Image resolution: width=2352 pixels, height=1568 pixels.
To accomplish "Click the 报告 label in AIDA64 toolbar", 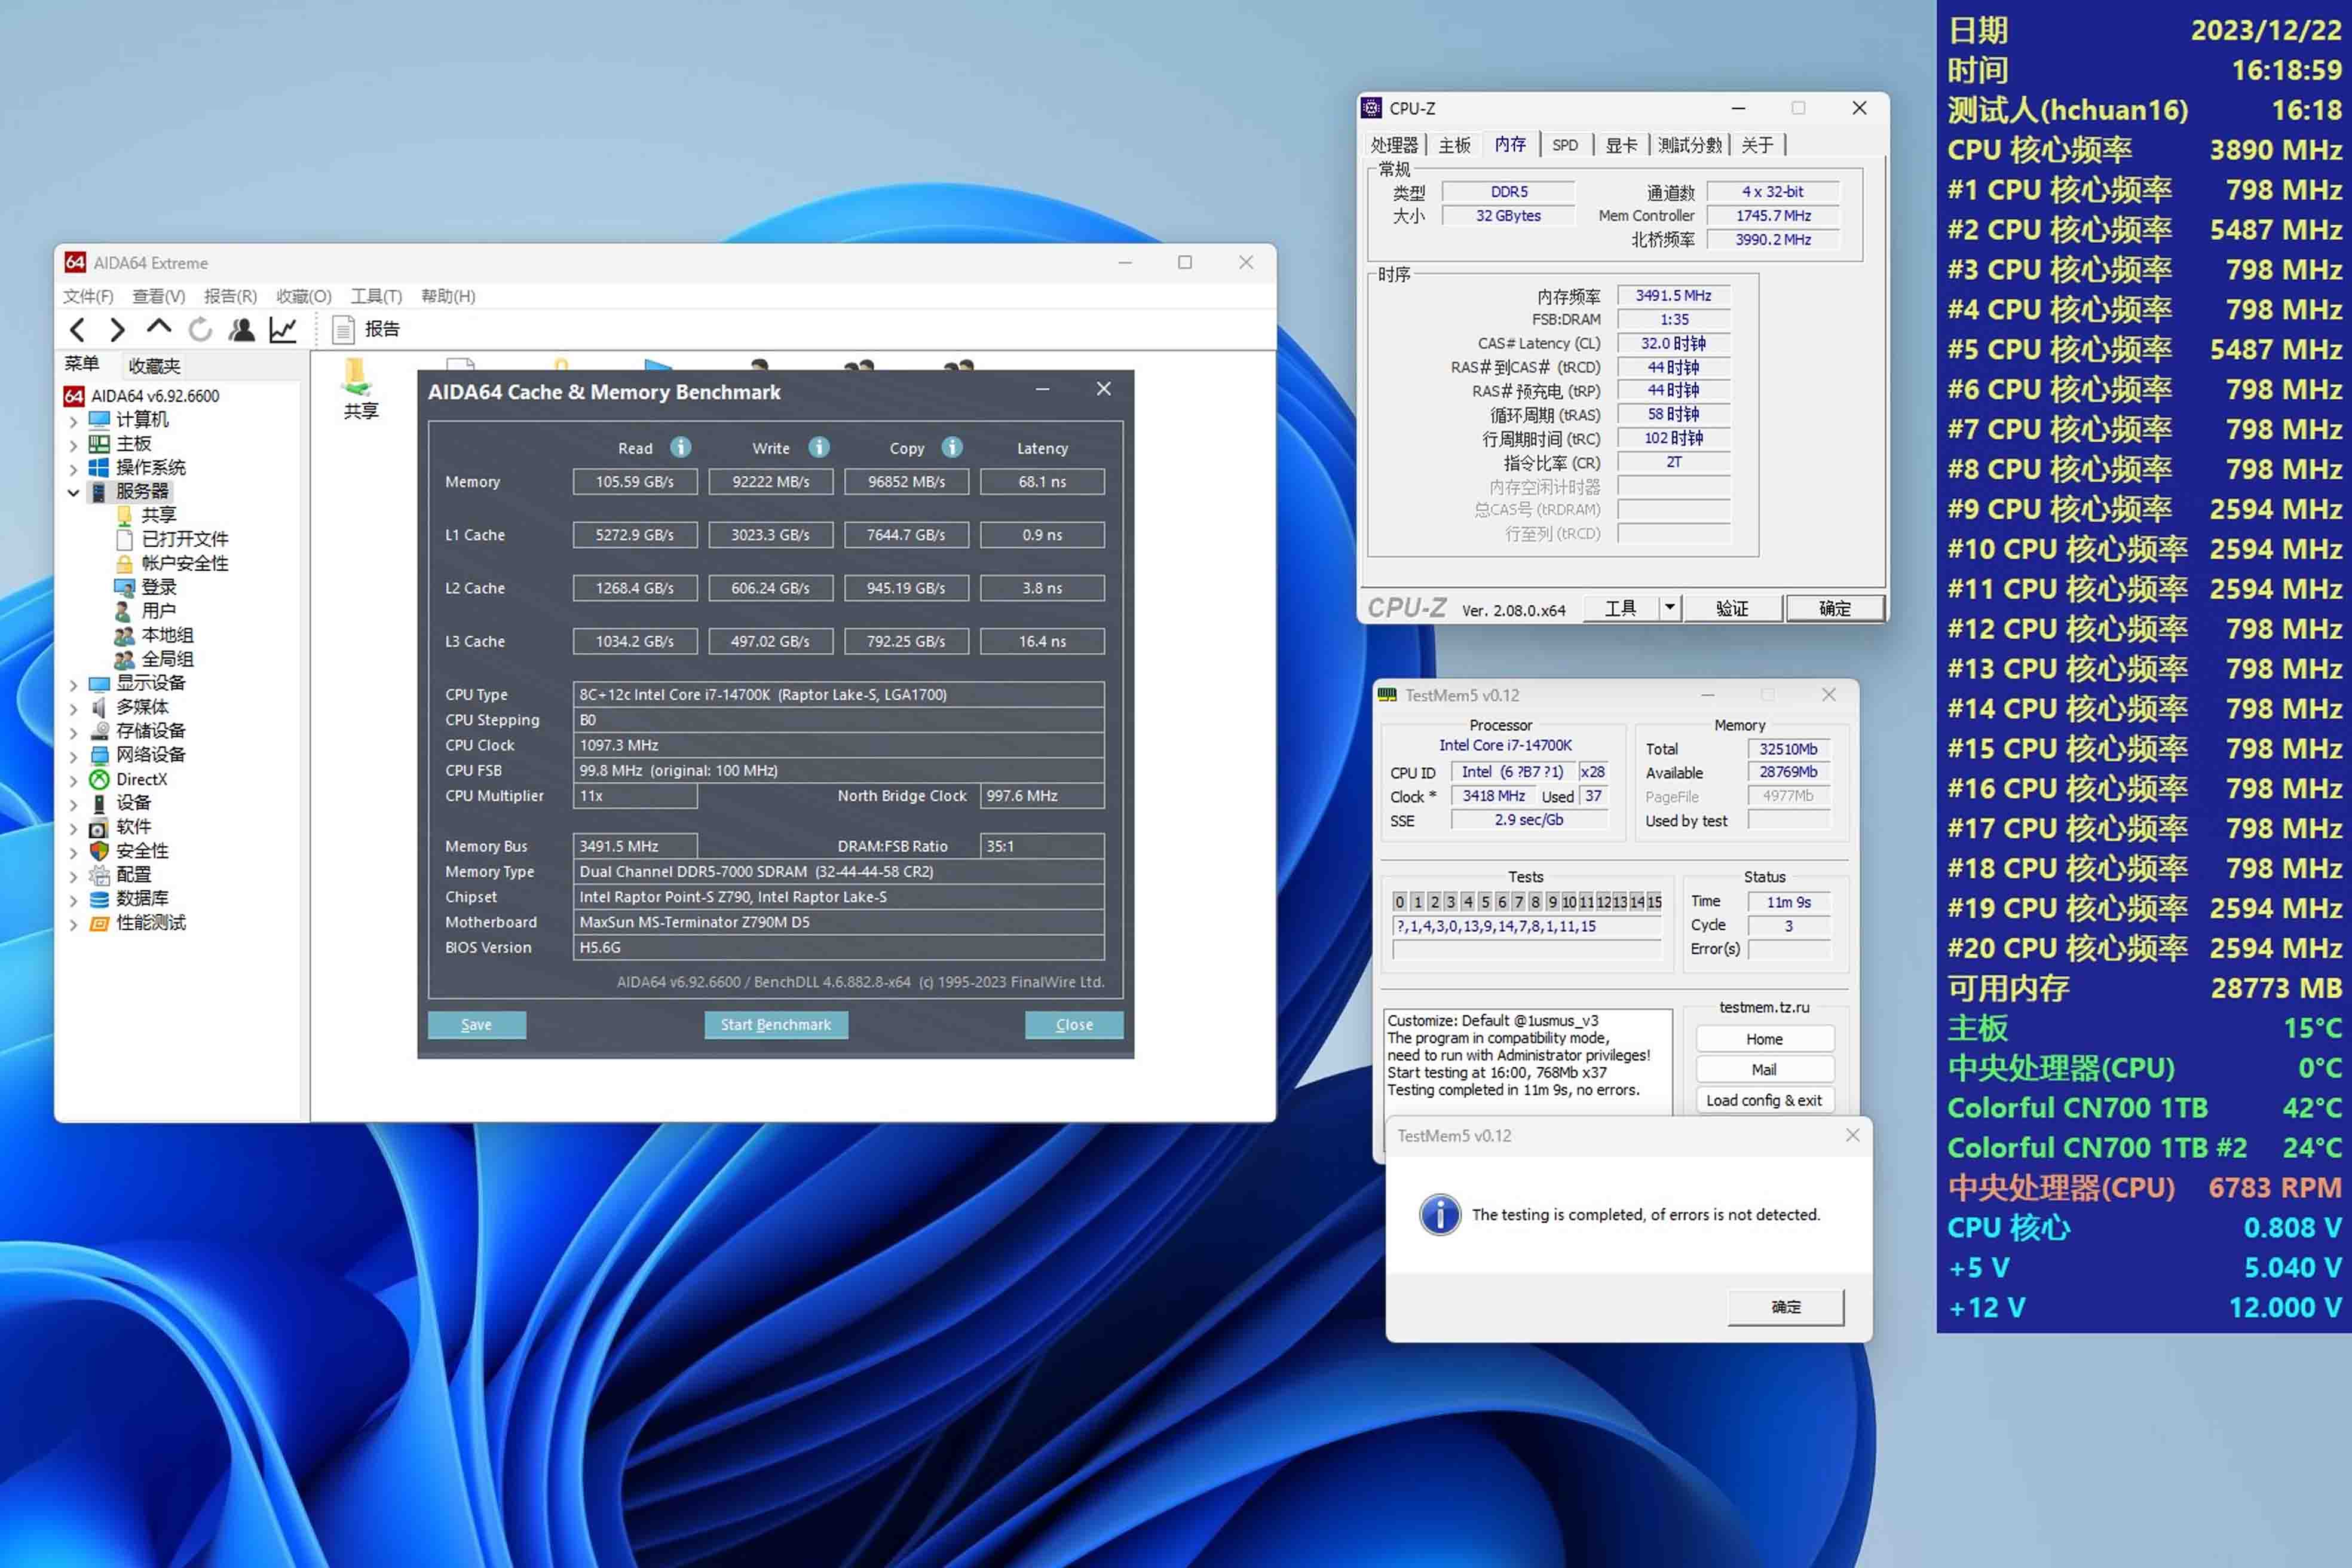I will pos(382,329).
